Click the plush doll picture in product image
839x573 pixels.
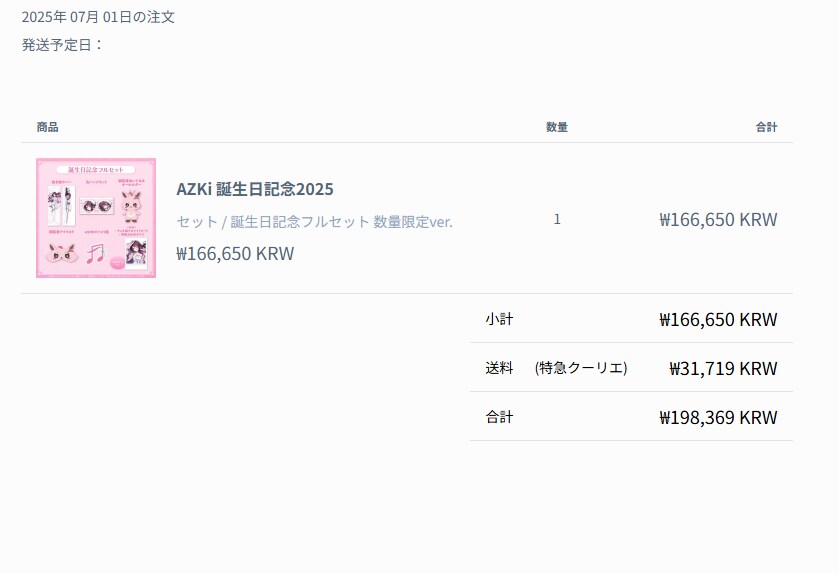pyautogui.click(x=131, y=206)
